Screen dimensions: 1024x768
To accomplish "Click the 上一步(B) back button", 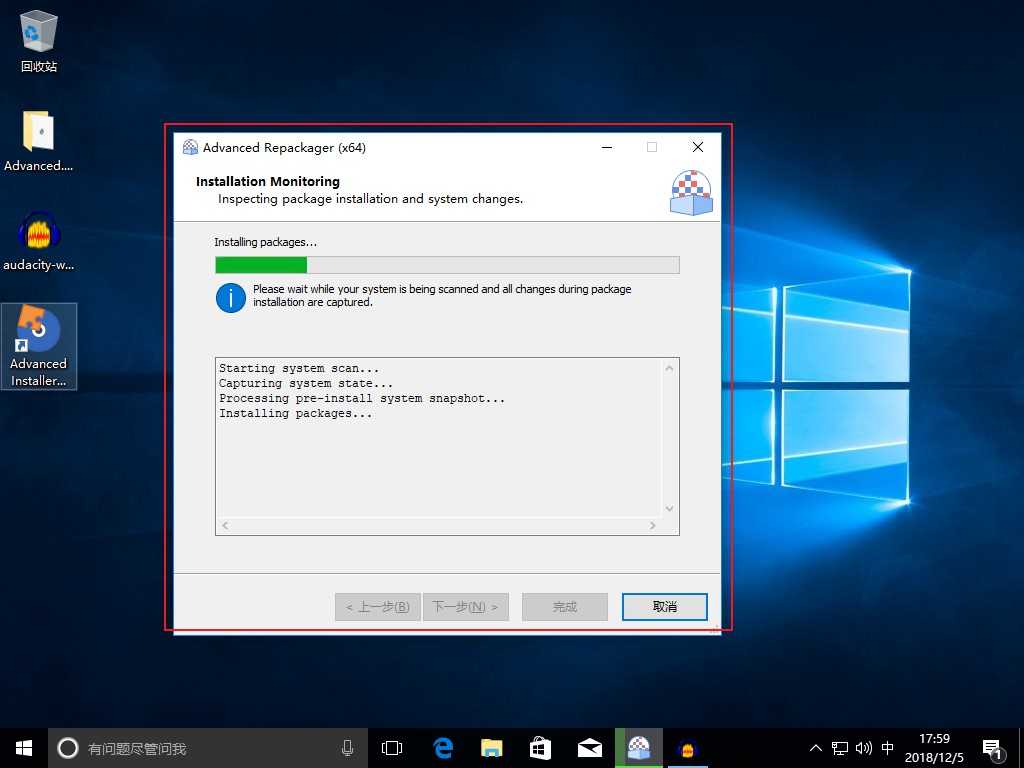I will pyautogui.click(x=377, y=607).
